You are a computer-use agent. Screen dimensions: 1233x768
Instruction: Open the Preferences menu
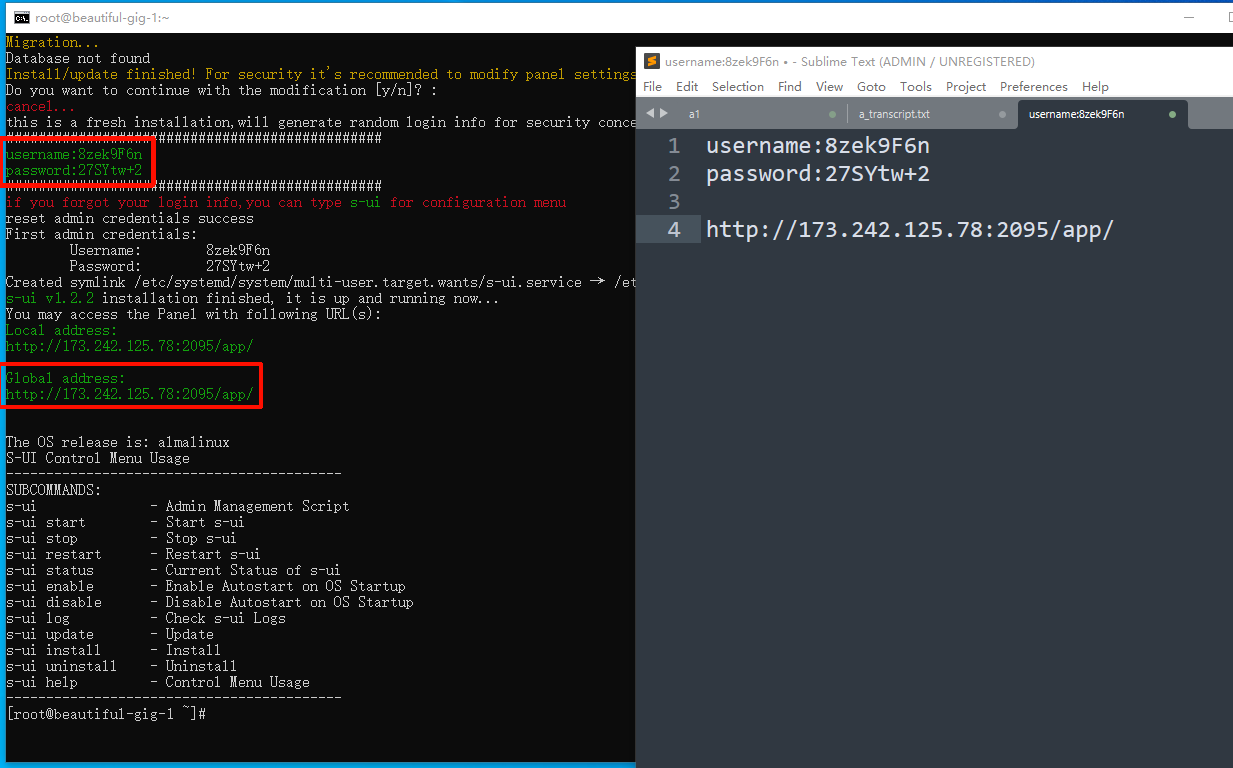[x=1033, y=87]
